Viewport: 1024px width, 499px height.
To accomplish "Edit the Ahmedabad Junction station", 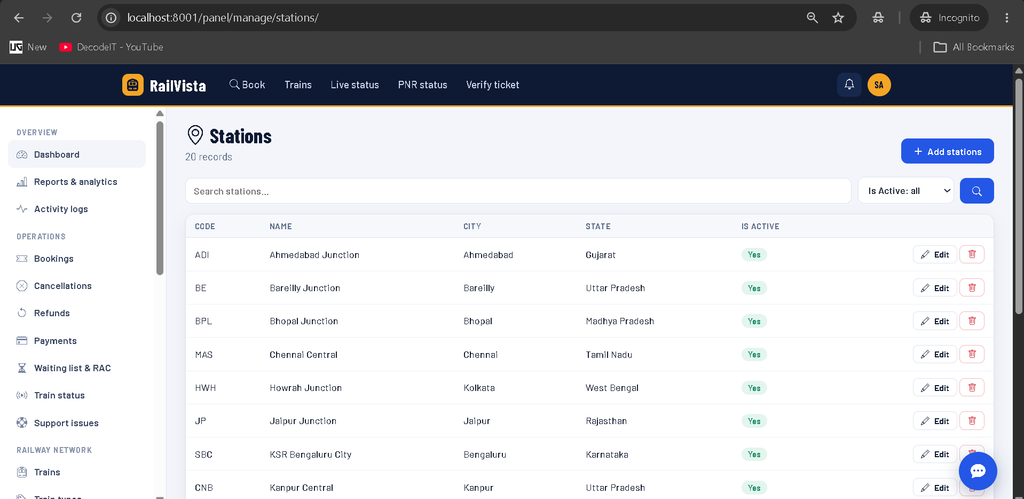I will point(935,255).
